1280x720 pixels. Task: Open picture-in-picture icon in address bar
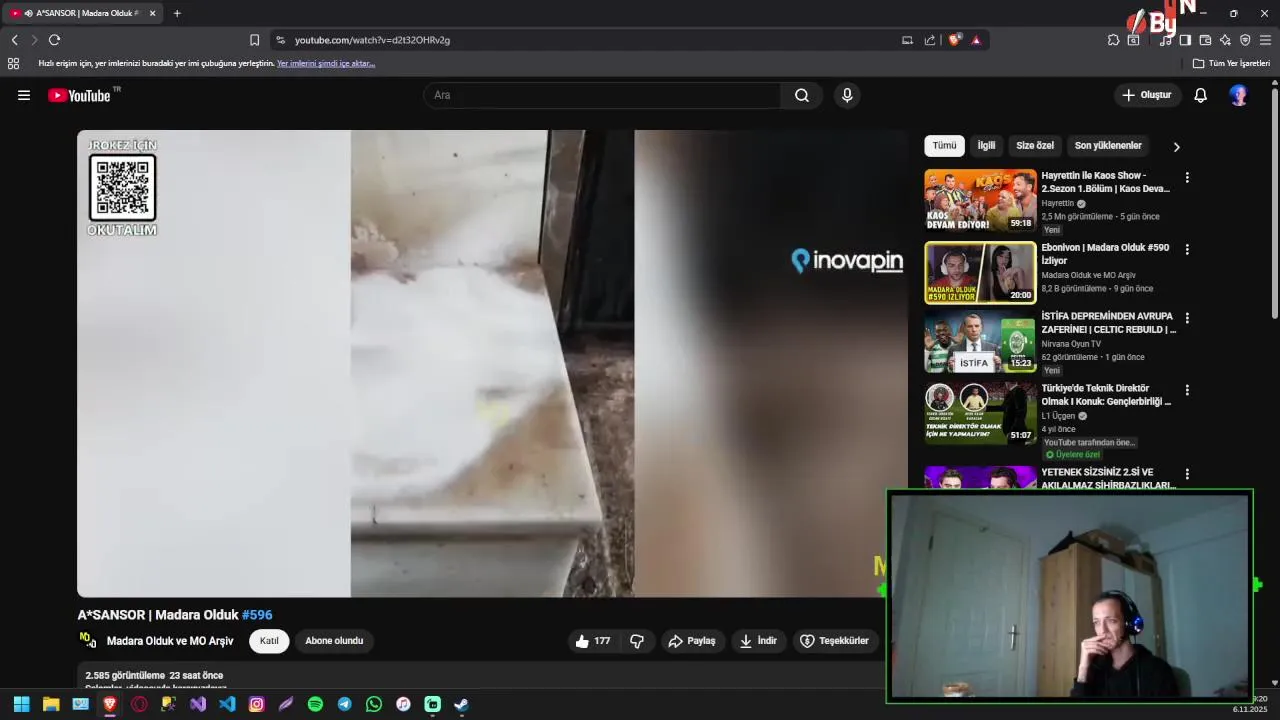907,40
